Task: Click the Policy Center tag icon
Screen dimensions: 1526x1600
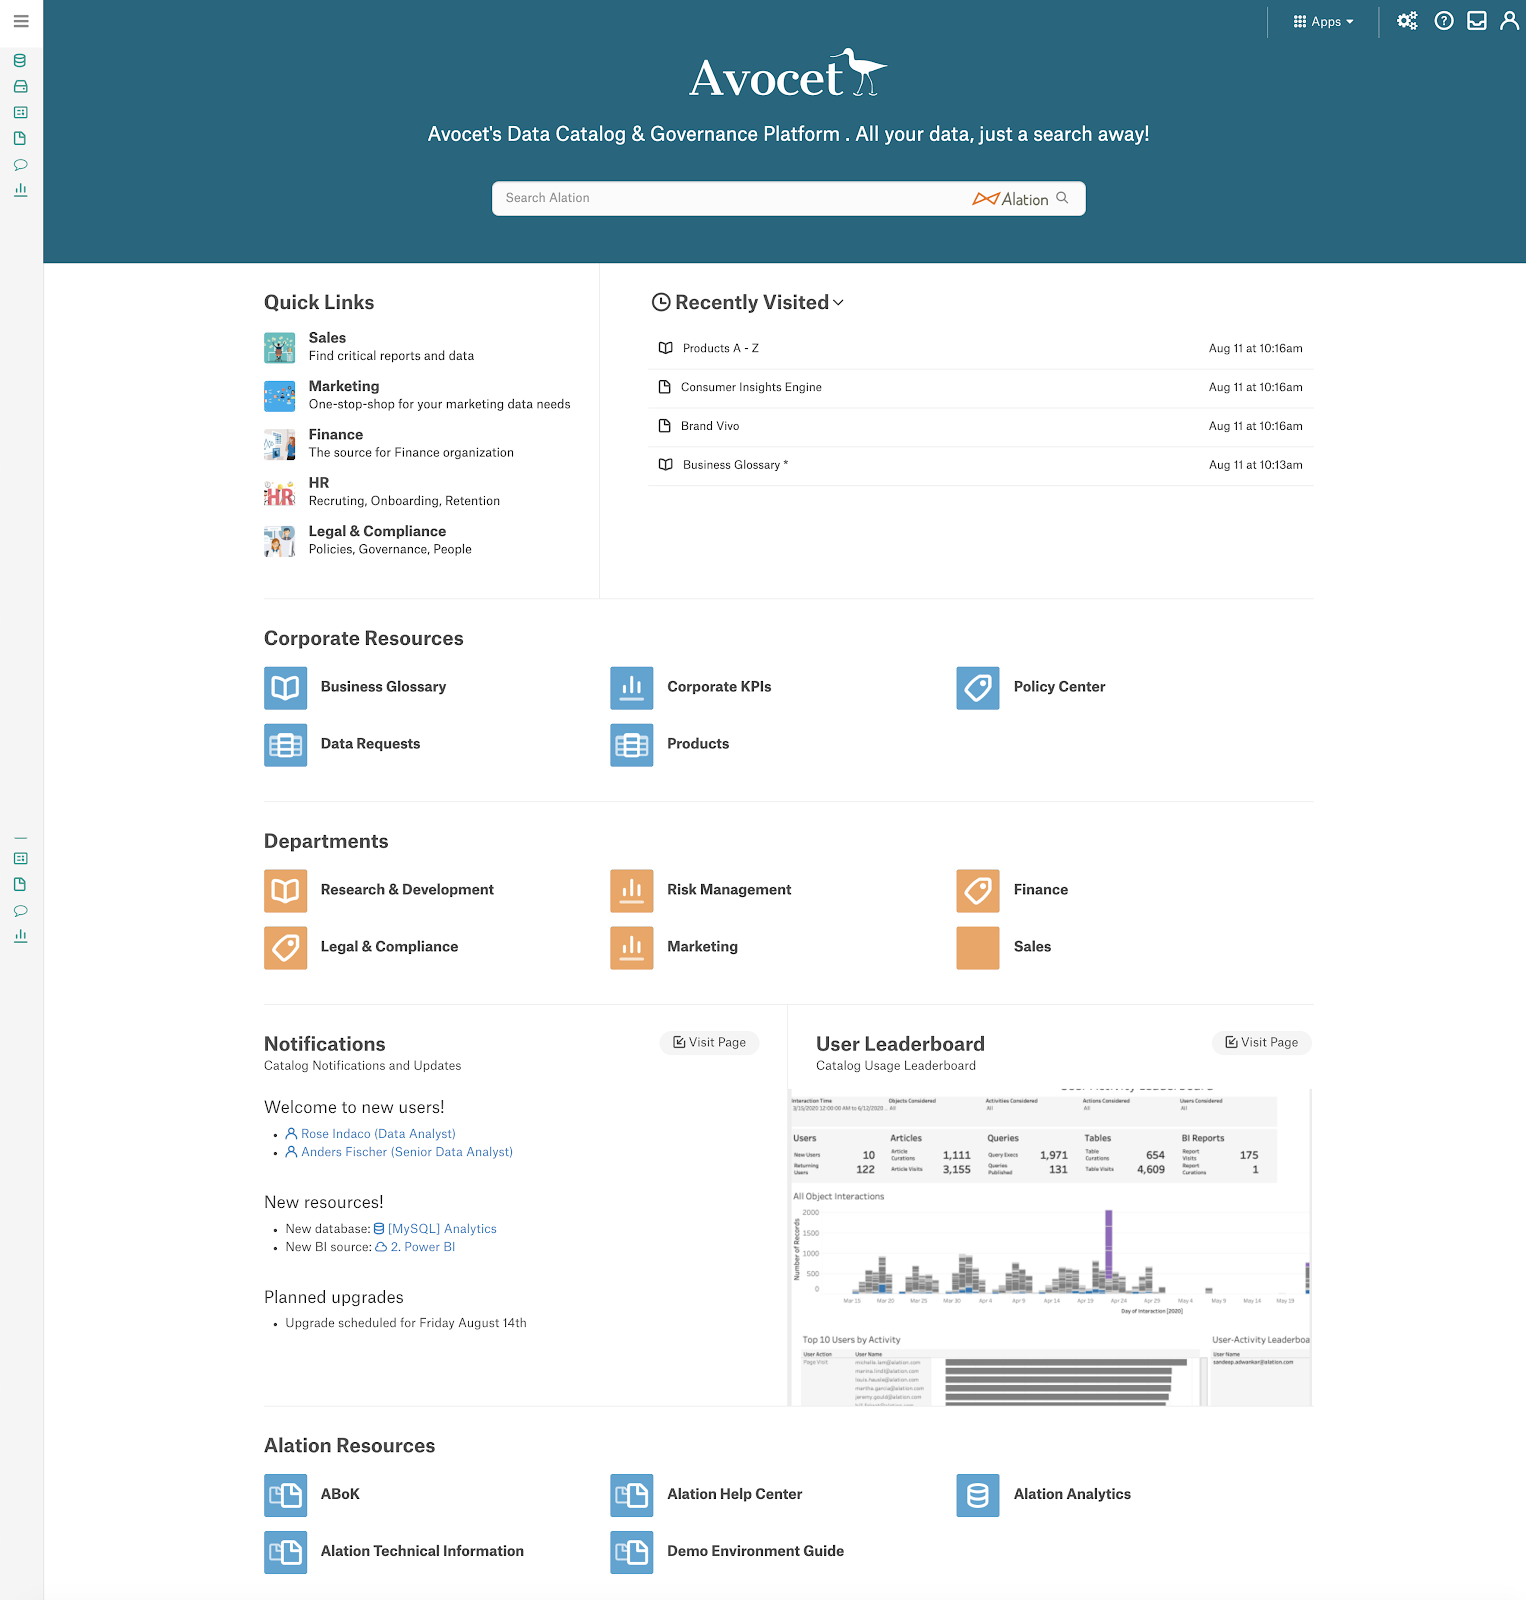Action: click(977, 688)
